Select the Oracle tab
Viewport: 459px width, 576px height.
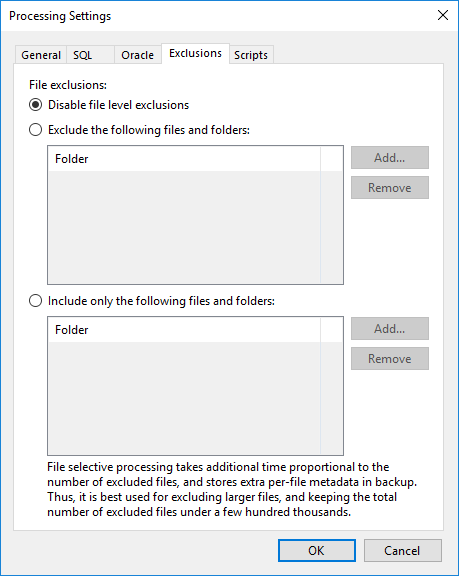pyautogui.click(x=138, y=55)
